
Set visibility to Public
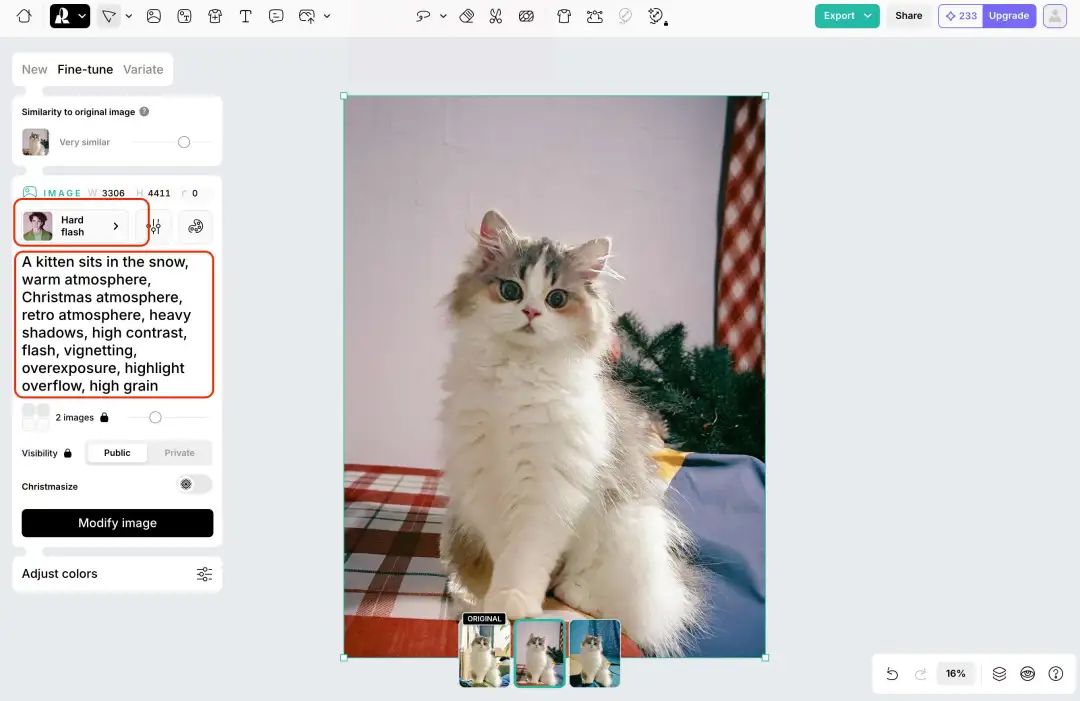click(117, 452)
